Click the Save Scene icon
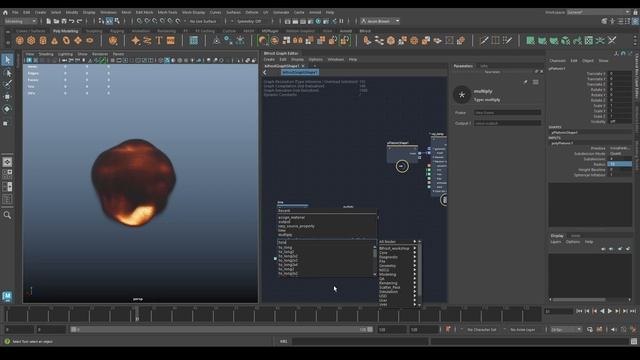This screenshot has height=360, width=640. [64, 21]
